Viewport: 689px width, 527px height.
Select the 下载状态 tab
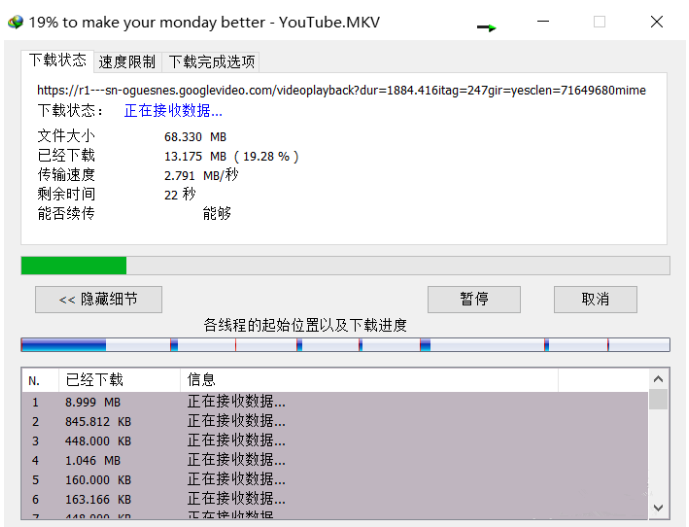pyautogui.click(x=58, y=60)
